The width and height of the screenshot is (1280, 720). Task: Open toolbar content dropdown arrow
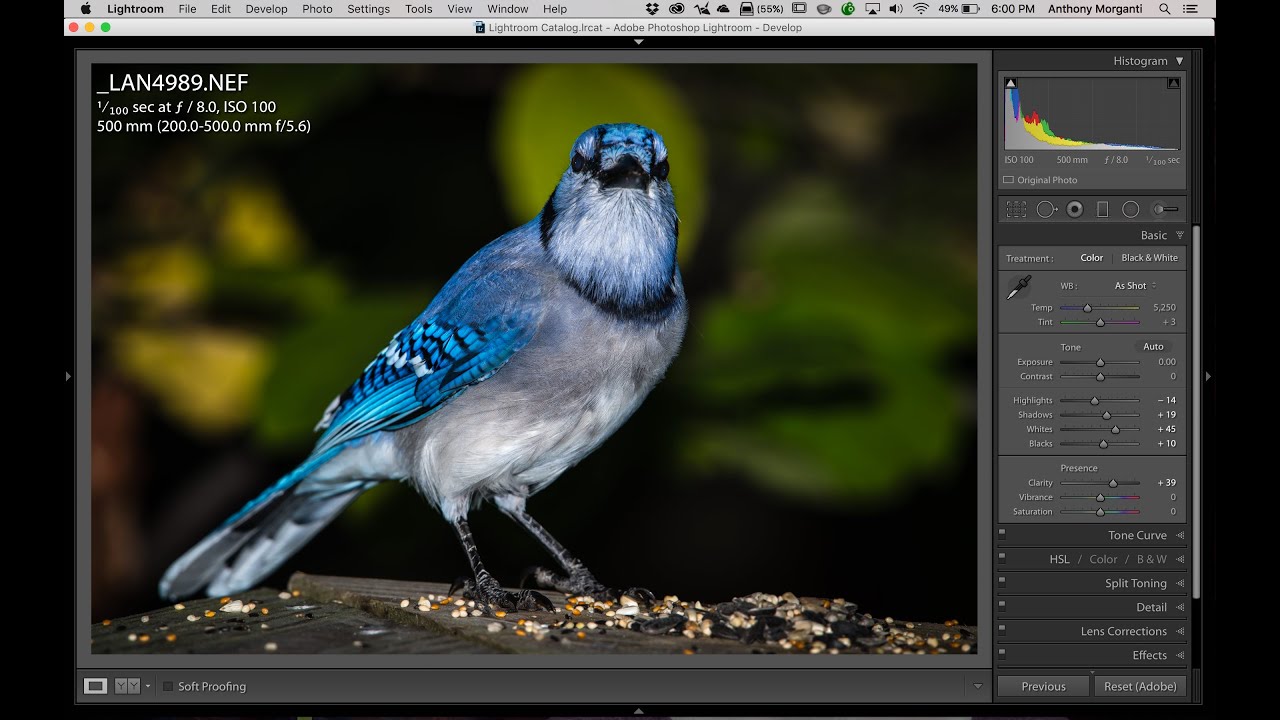[978, 686]
